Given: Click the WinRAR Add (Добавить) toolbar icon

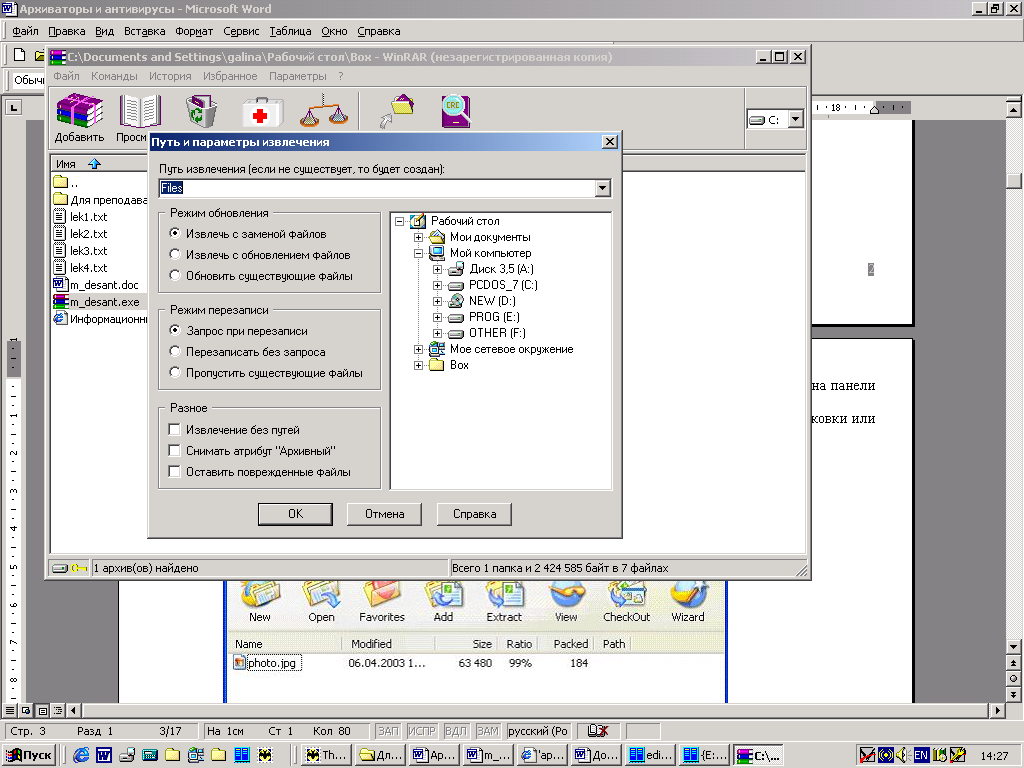Looking at the screenshot, I should (80, 111).
